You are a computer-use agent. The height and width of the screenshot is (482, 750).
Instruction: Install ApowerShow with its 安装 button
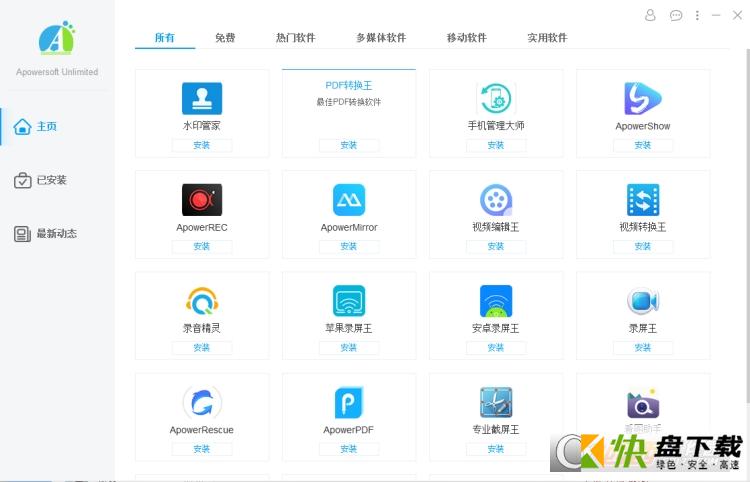(643, 145)
